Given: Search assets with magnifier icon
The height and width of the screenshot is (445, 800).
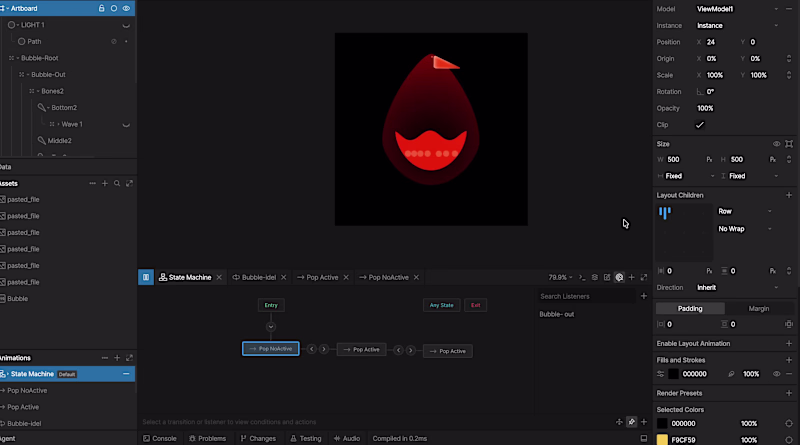Looking at the screenshot, I should (117, 183).
